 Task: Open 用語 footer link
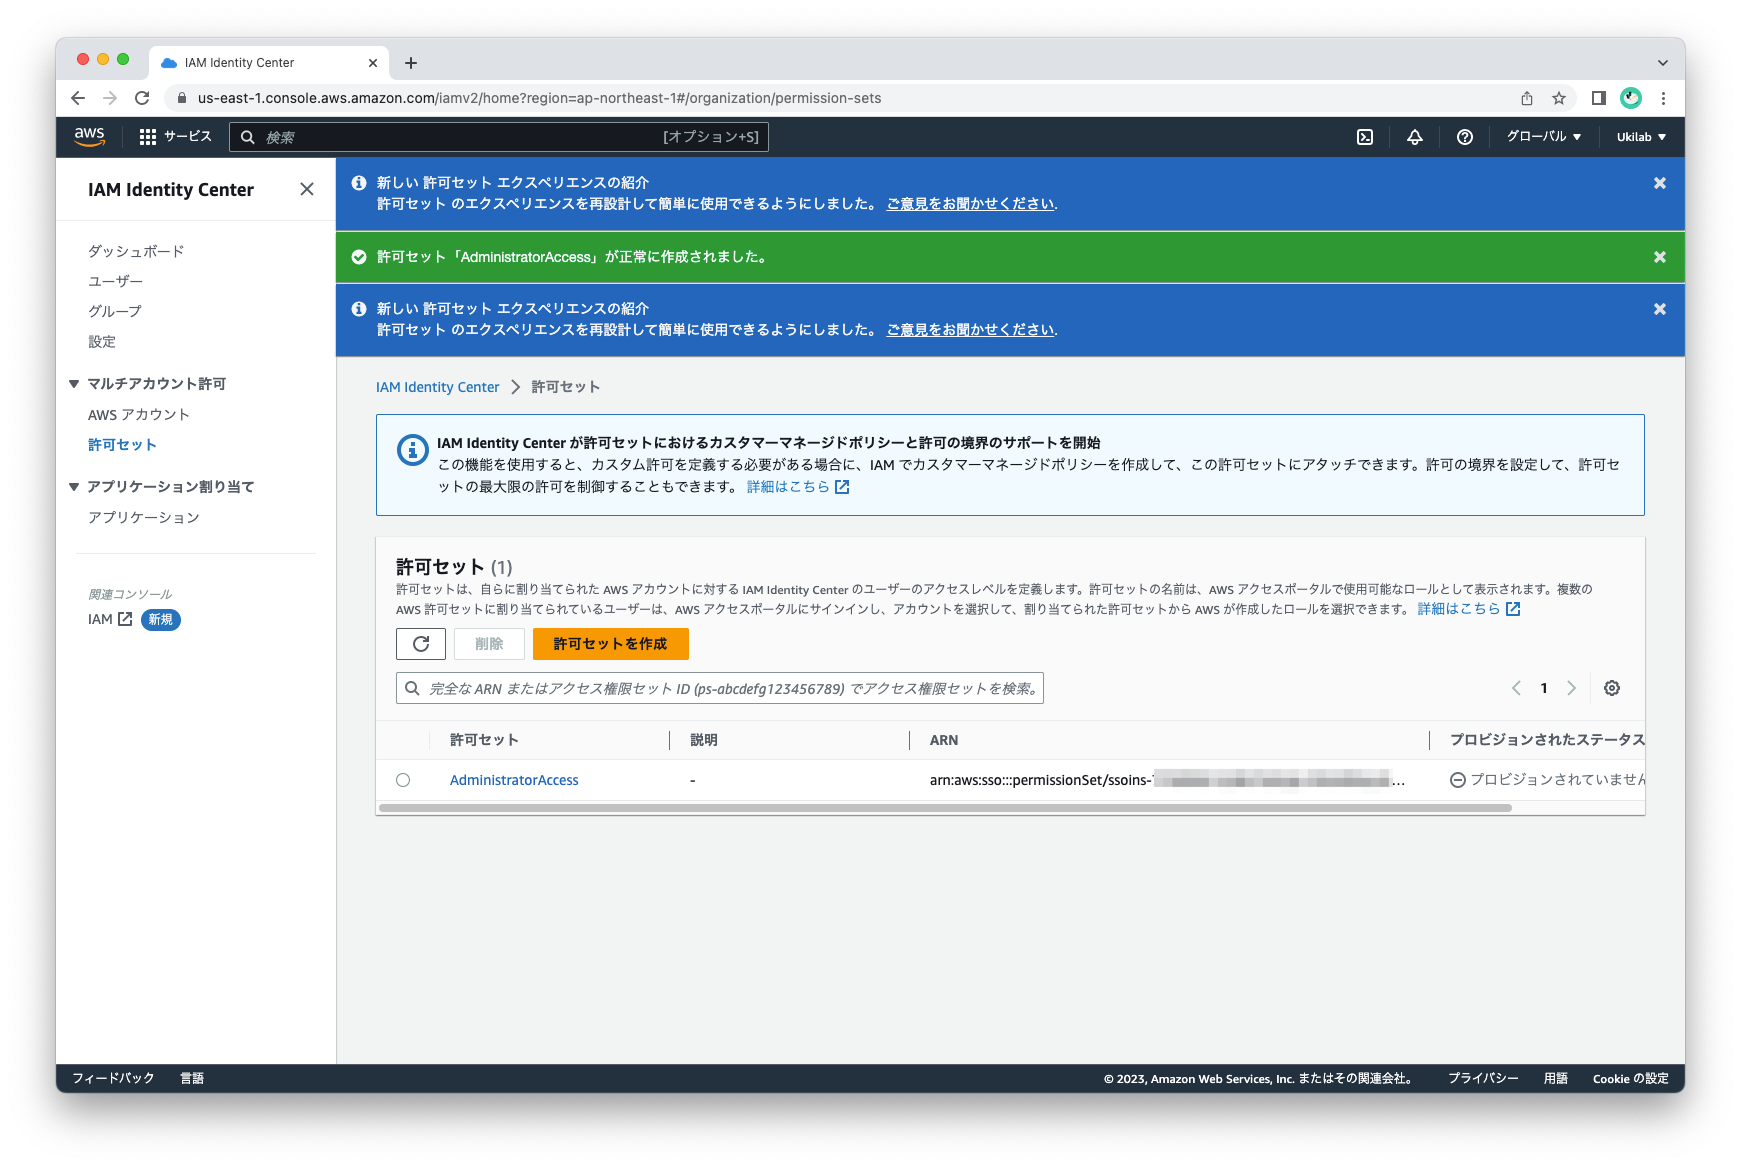1556,1078
